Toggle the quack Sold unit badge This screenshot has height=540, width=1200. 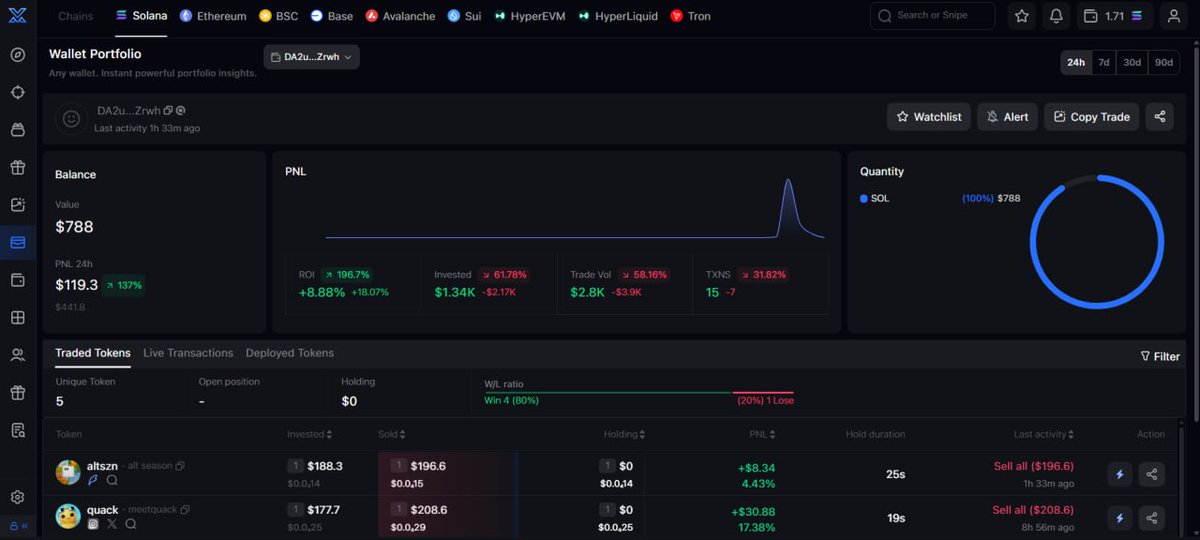398,510
